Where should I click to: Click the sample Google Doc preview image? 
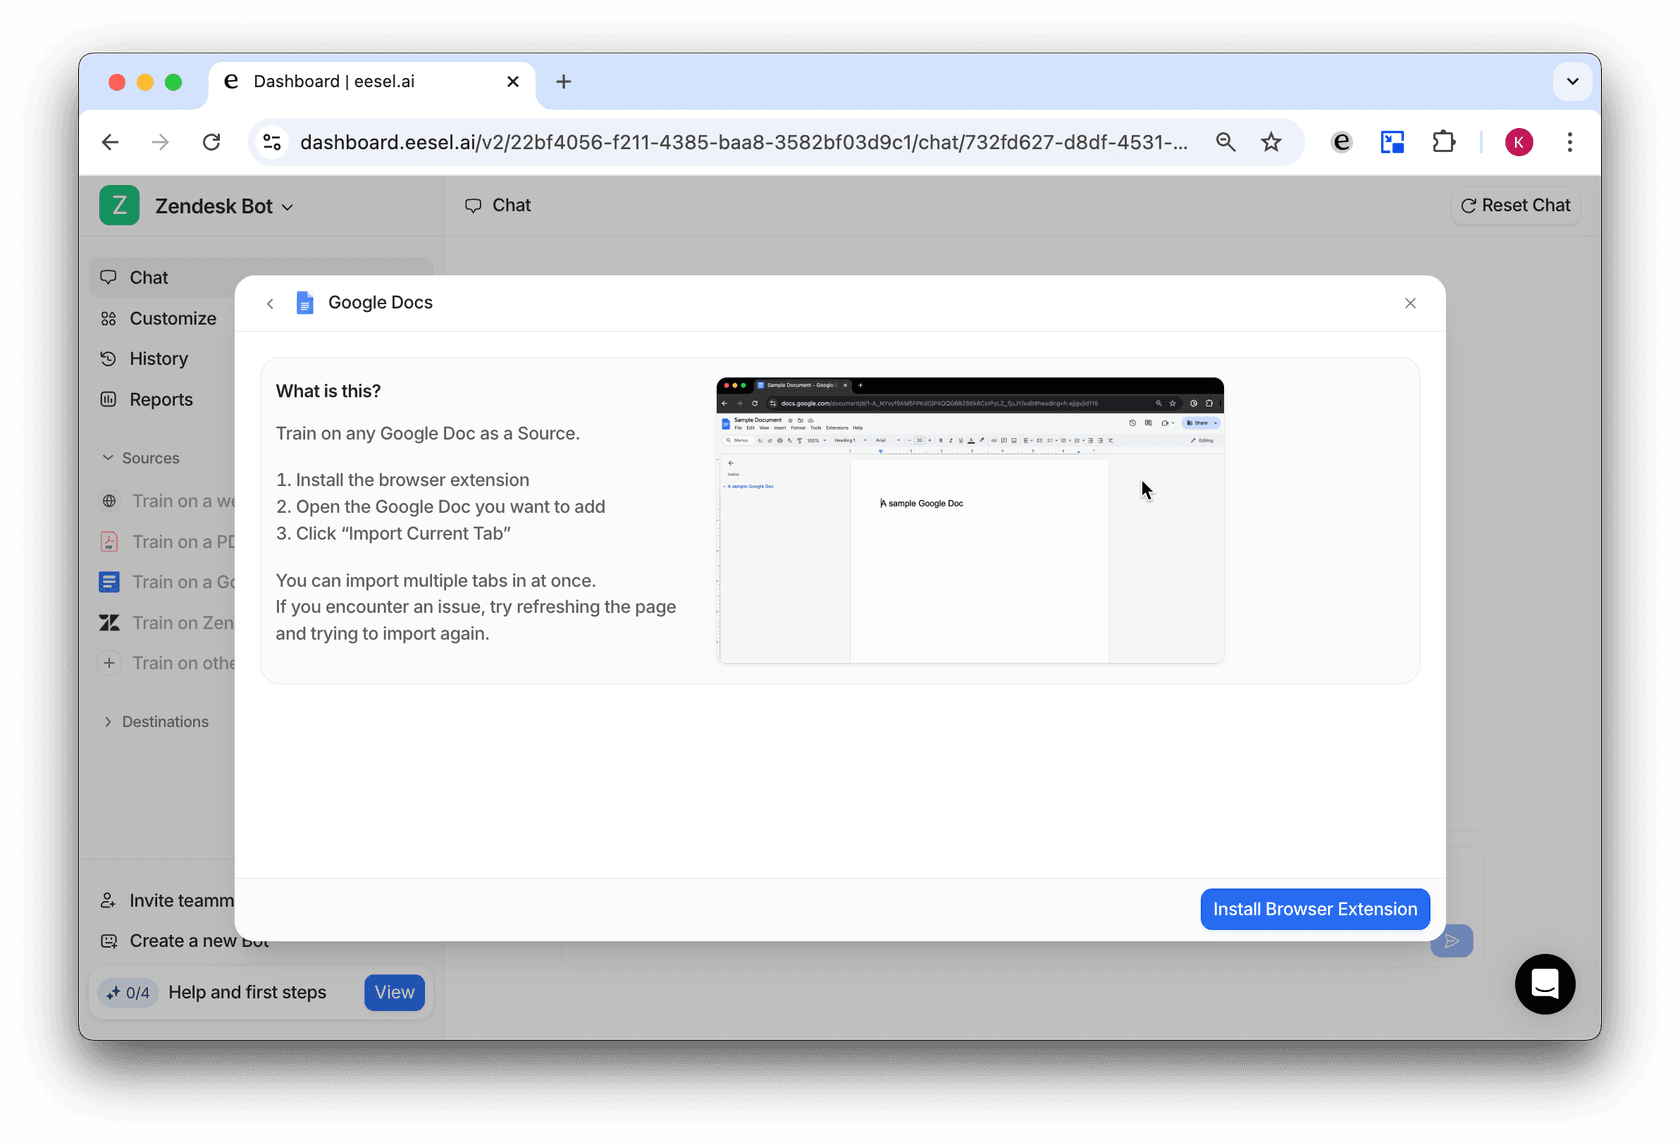click(x=970, y=520)
